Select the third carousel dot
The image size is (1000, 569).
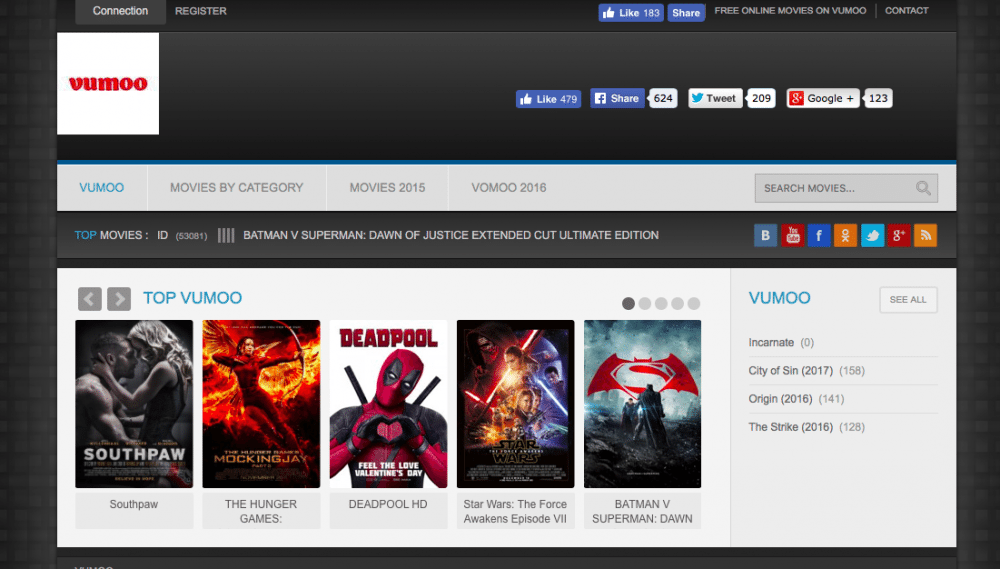coord(661,304)
